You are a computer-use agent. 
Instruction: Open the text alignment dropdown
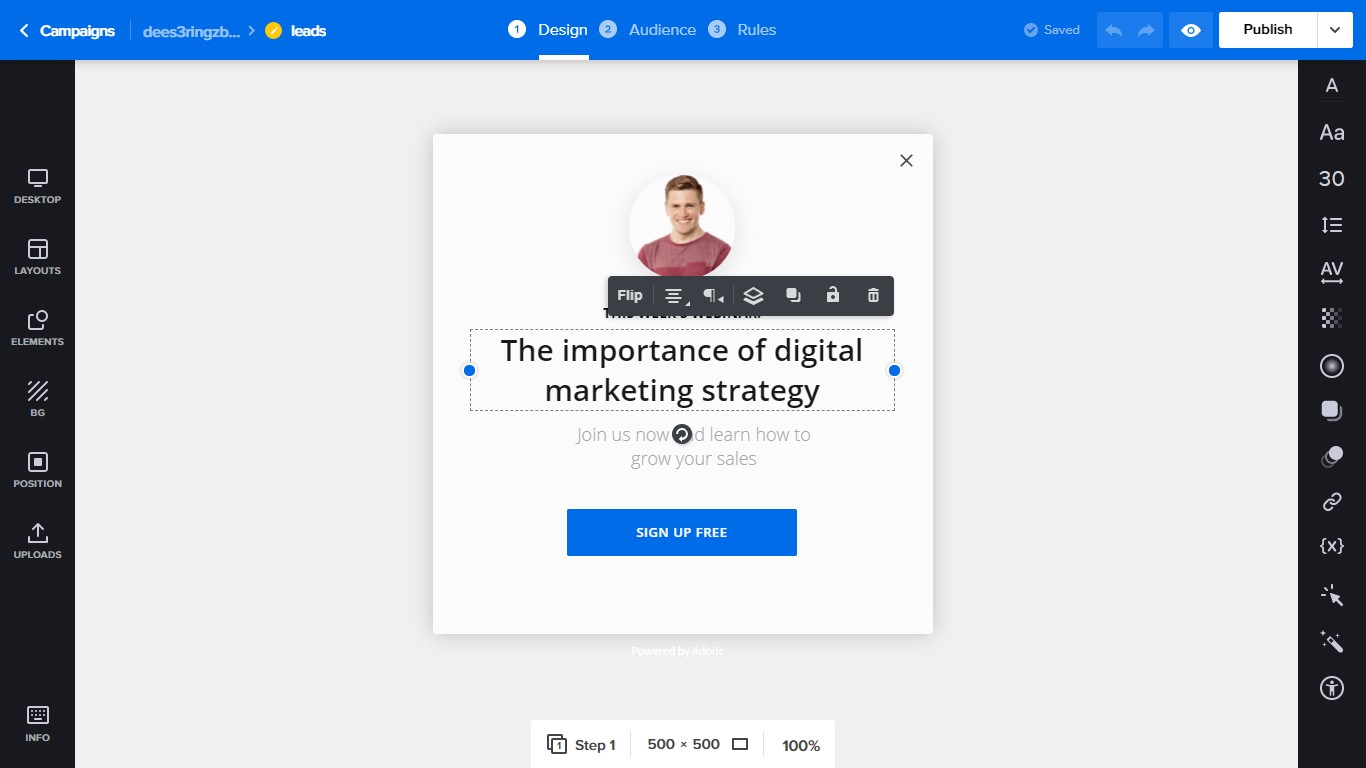[676, 296]
